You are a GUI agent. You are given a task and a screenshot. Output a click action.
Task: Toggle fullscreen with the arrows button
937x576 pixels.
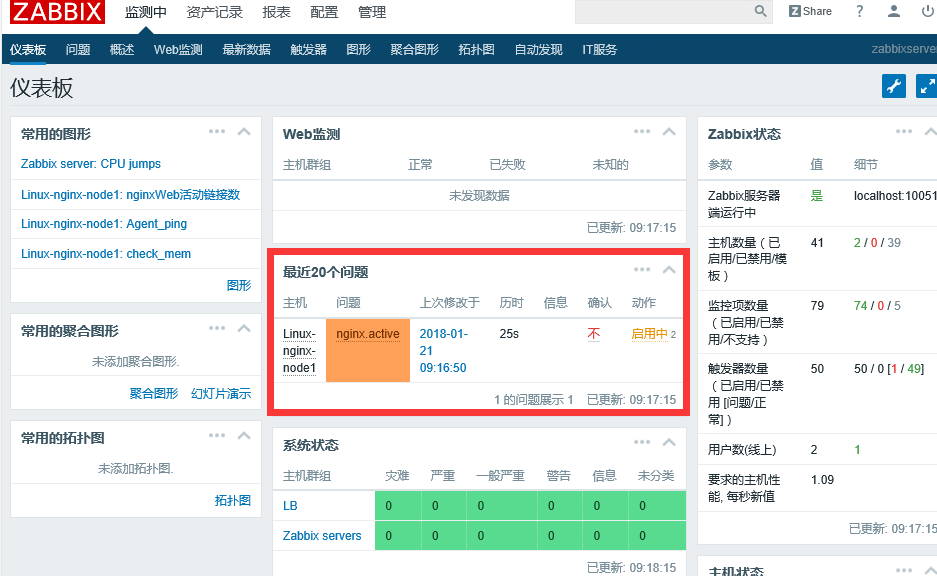click(x=927, y=87)
